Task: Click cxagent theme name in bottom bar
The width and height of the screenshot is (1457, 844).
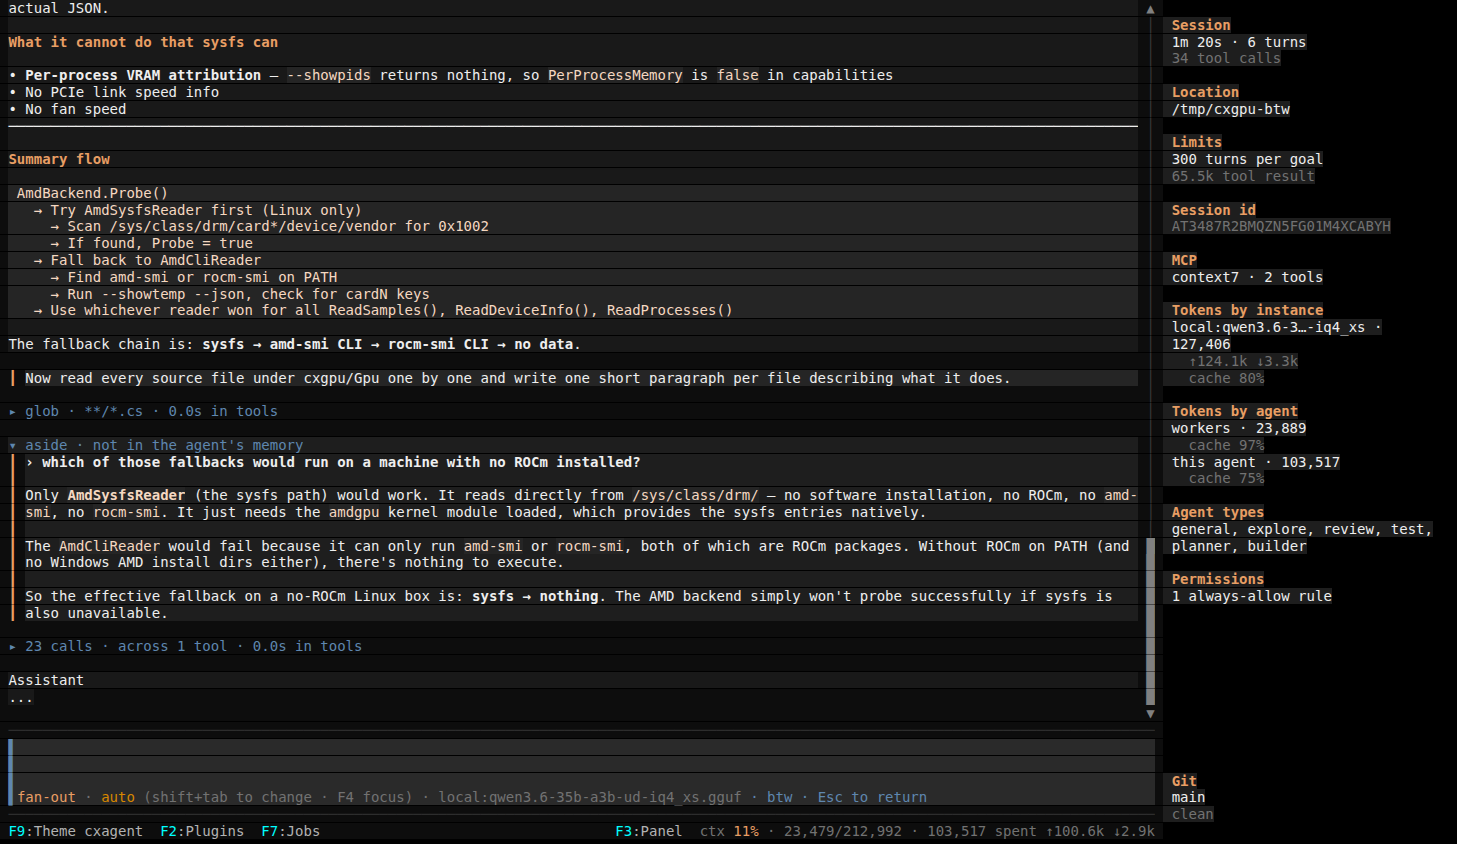Action: (113, 831)
